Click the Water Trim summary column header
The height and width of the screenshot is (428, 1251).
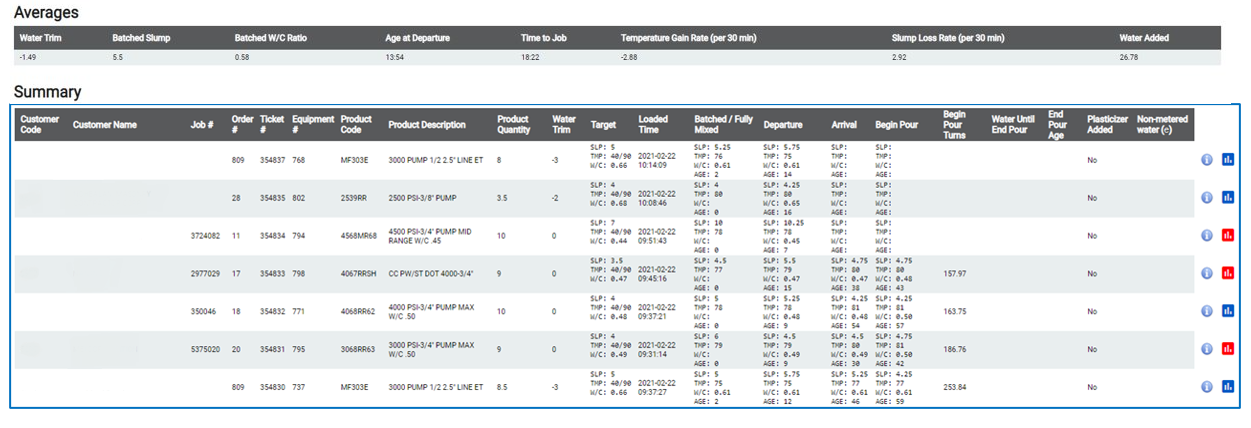pos(564,125)
